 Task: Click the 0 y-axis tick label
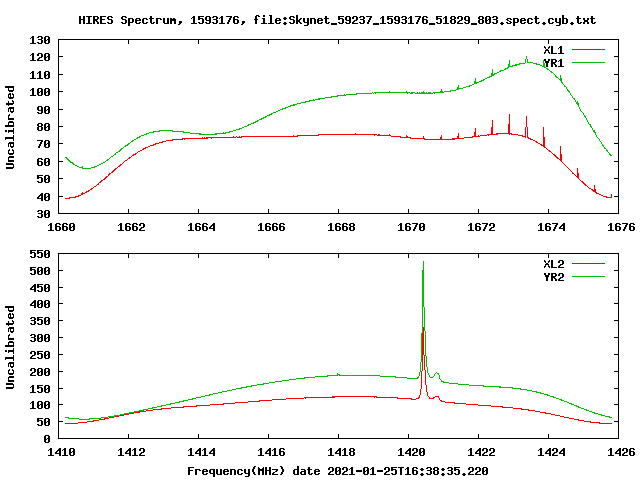coord(47,440)
